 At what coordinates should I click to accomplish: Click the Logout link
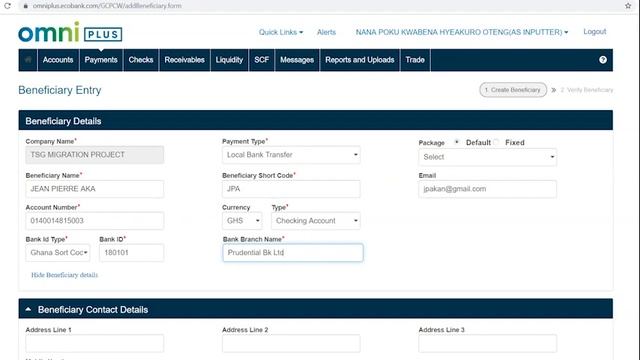click(x=595, y=32)
